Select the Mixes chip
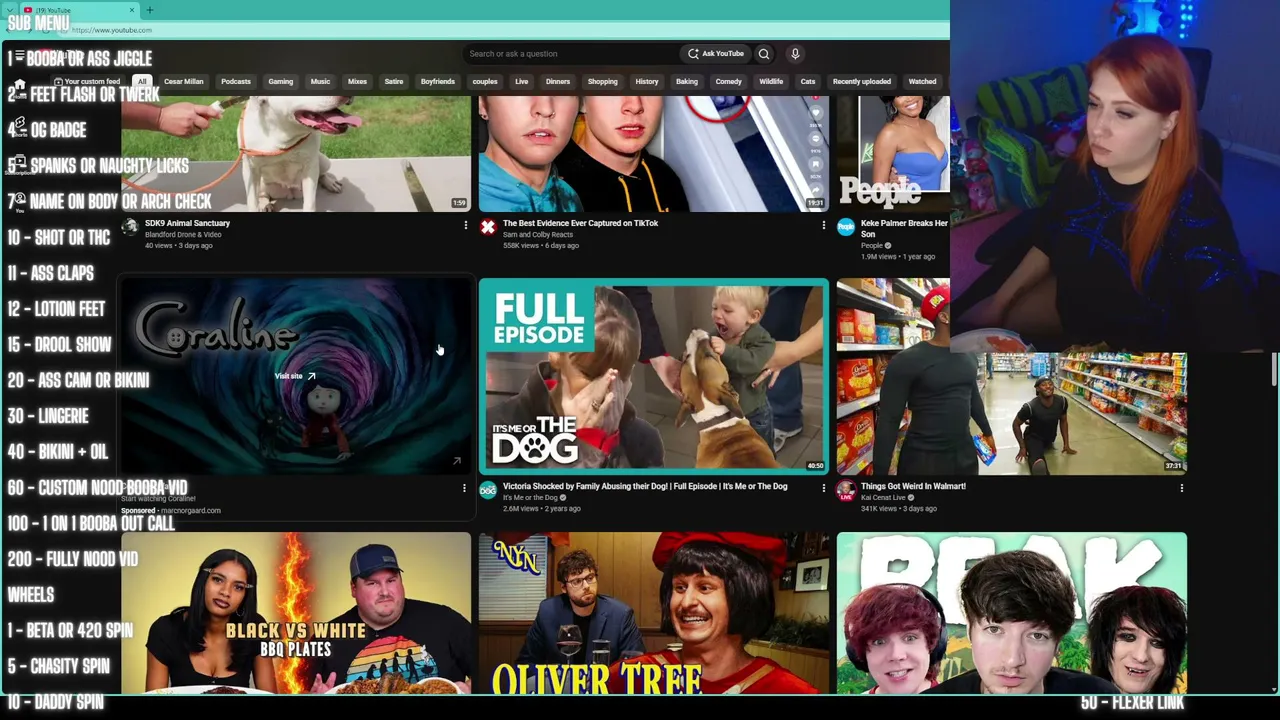1280x720 pixels. click(357, 82)
